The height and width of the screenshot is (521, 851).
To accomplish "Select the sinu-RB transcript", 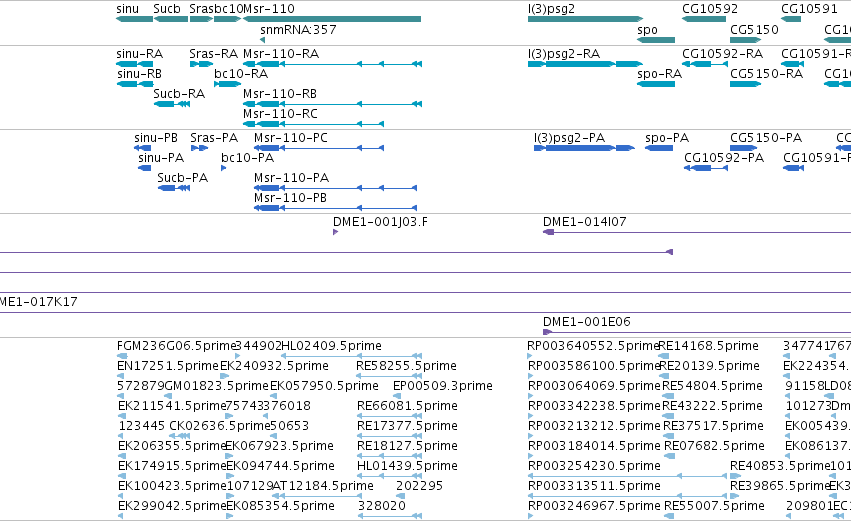I will (x=136, y=84).
